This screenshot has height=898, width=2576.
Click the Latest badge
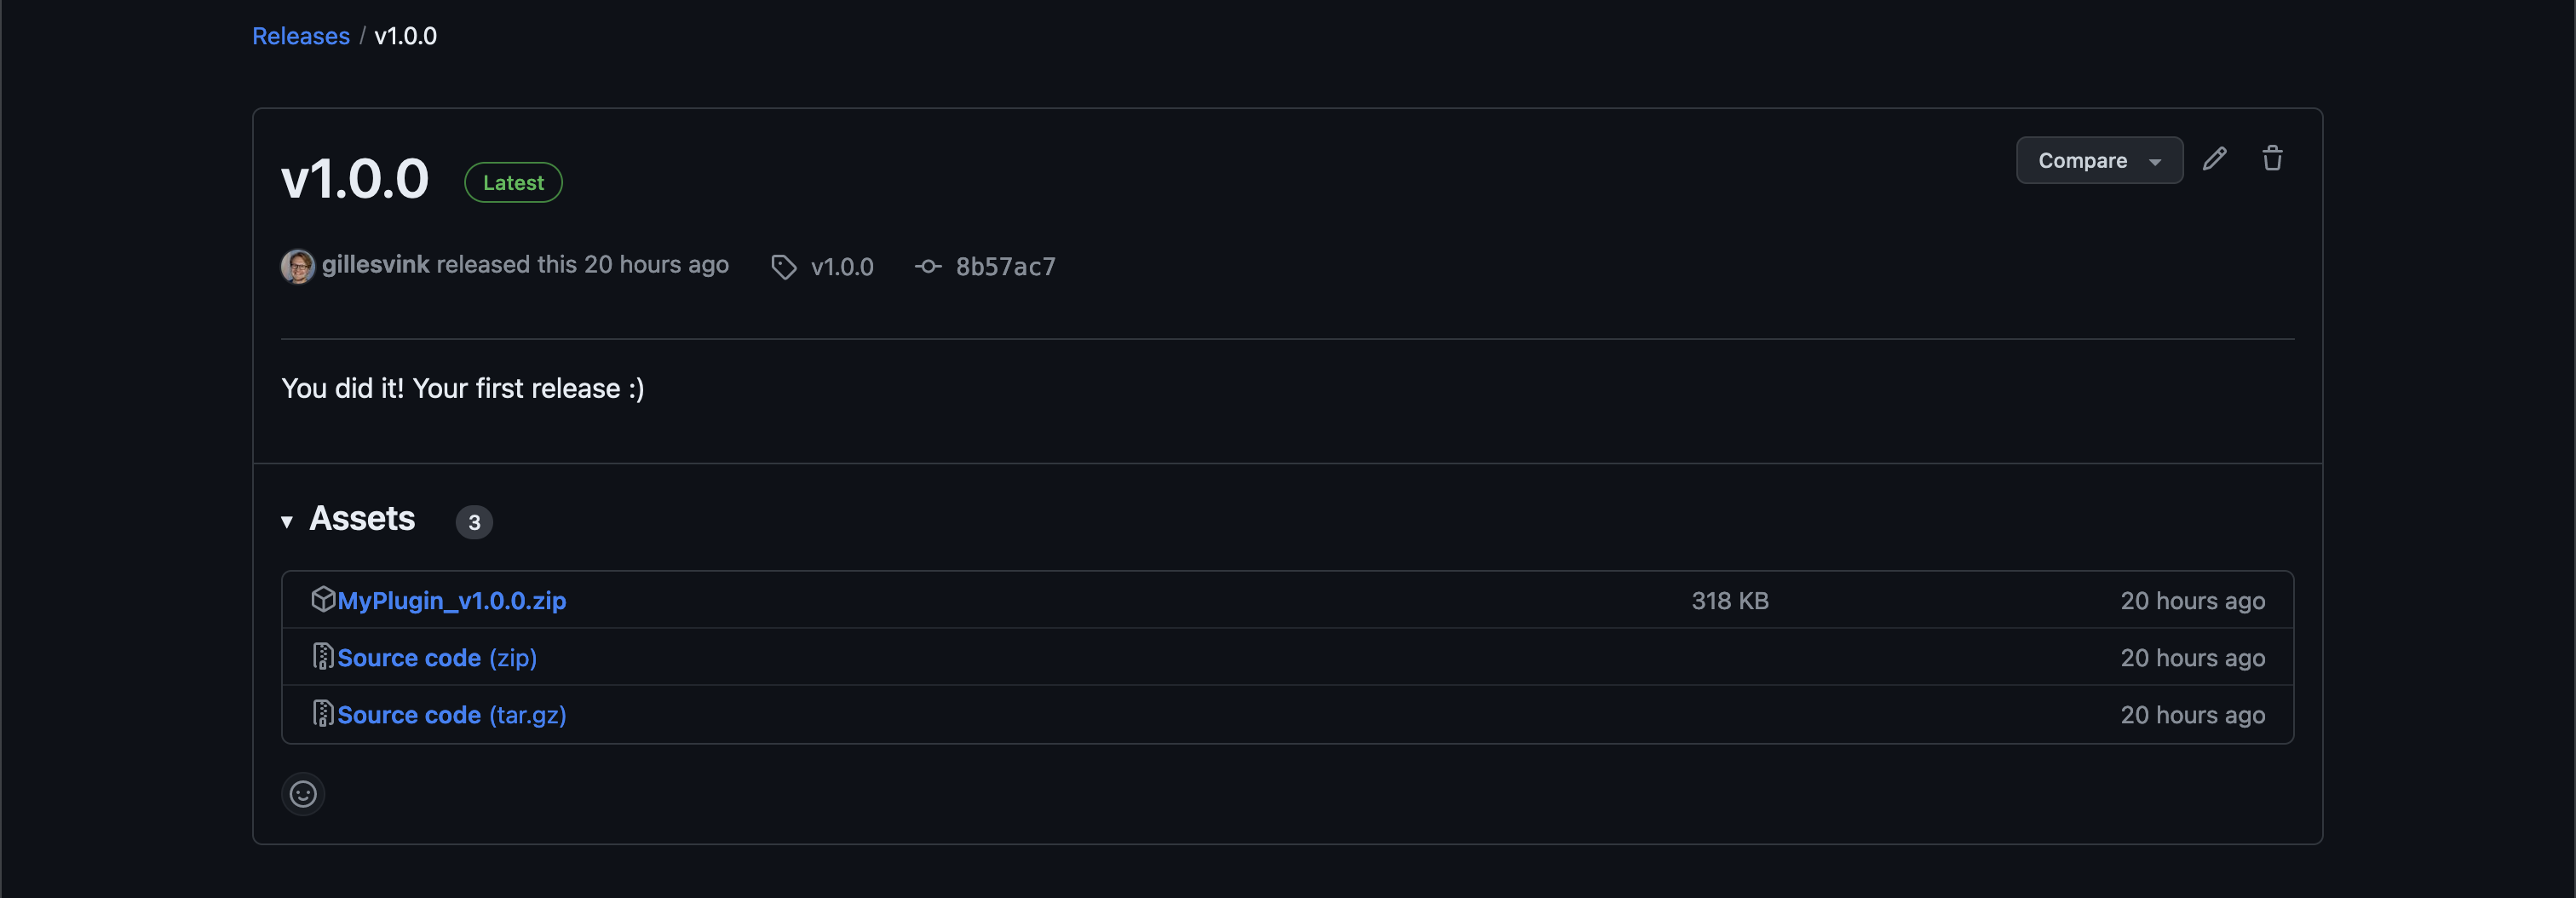pyautogui.click(x=513, y=183)
